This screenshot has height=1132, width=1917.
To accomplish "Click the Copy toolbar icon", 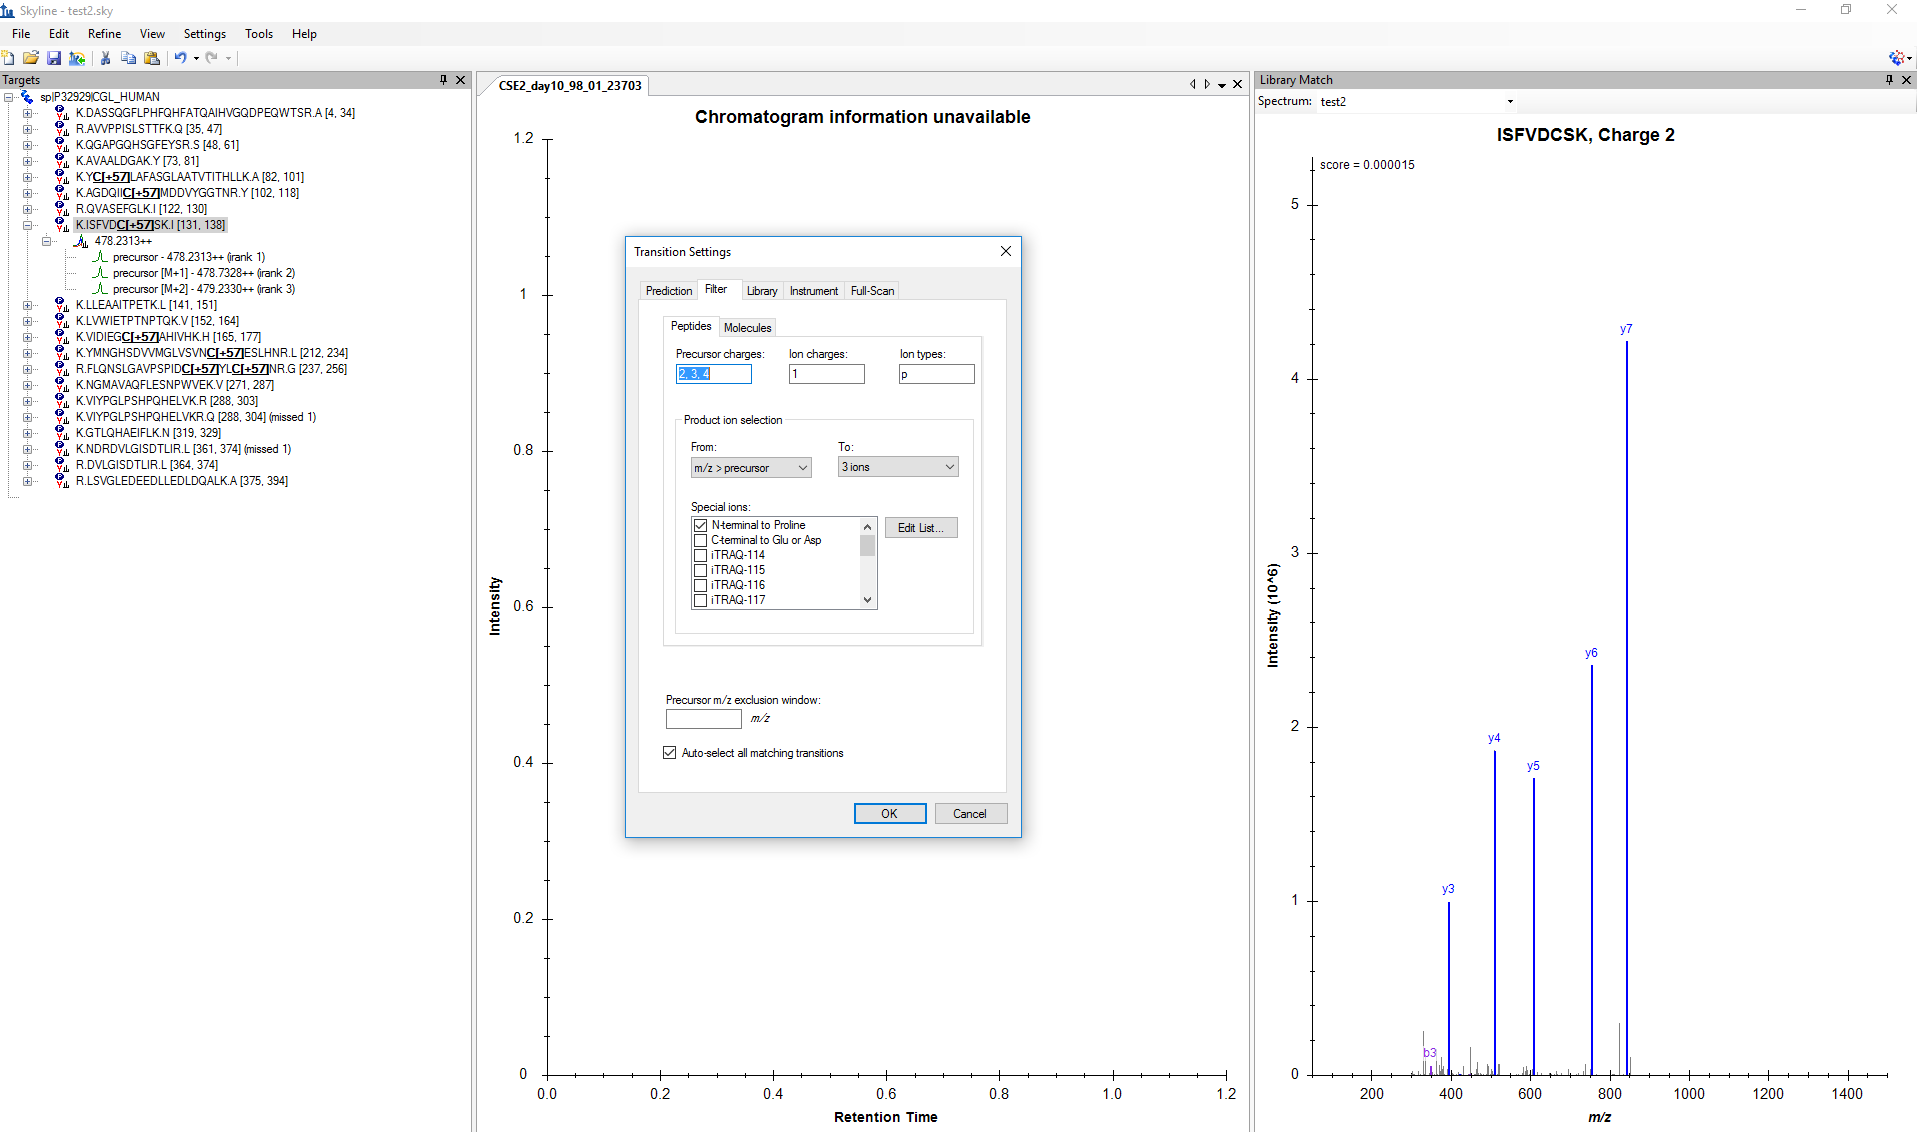I will [x=128, y=58].
